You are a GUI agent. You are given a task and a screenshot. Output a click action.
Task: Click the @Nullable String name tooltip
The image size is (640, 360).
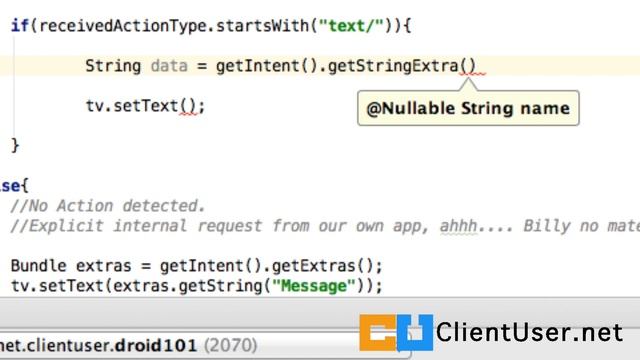(468, 108)
